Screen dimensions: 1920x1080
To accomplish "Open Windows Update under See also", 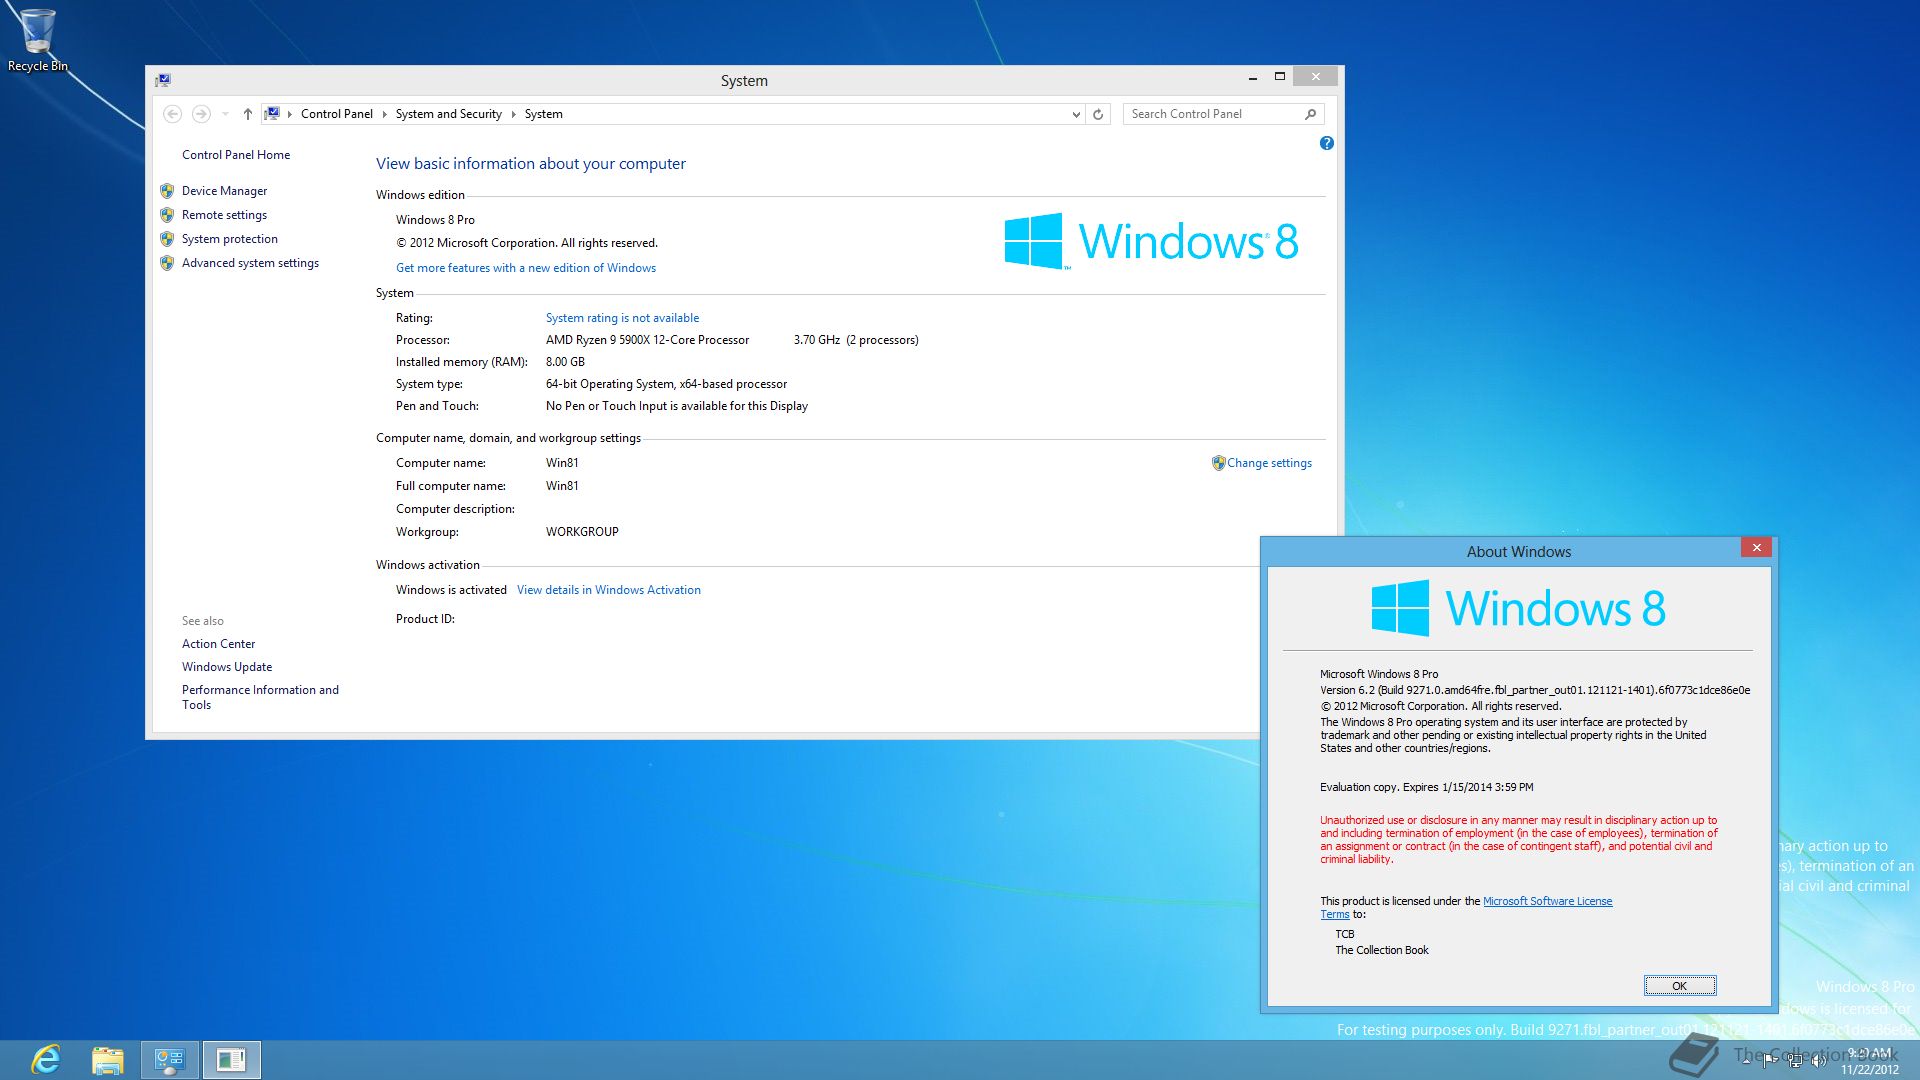I will [x=227, y=667].
